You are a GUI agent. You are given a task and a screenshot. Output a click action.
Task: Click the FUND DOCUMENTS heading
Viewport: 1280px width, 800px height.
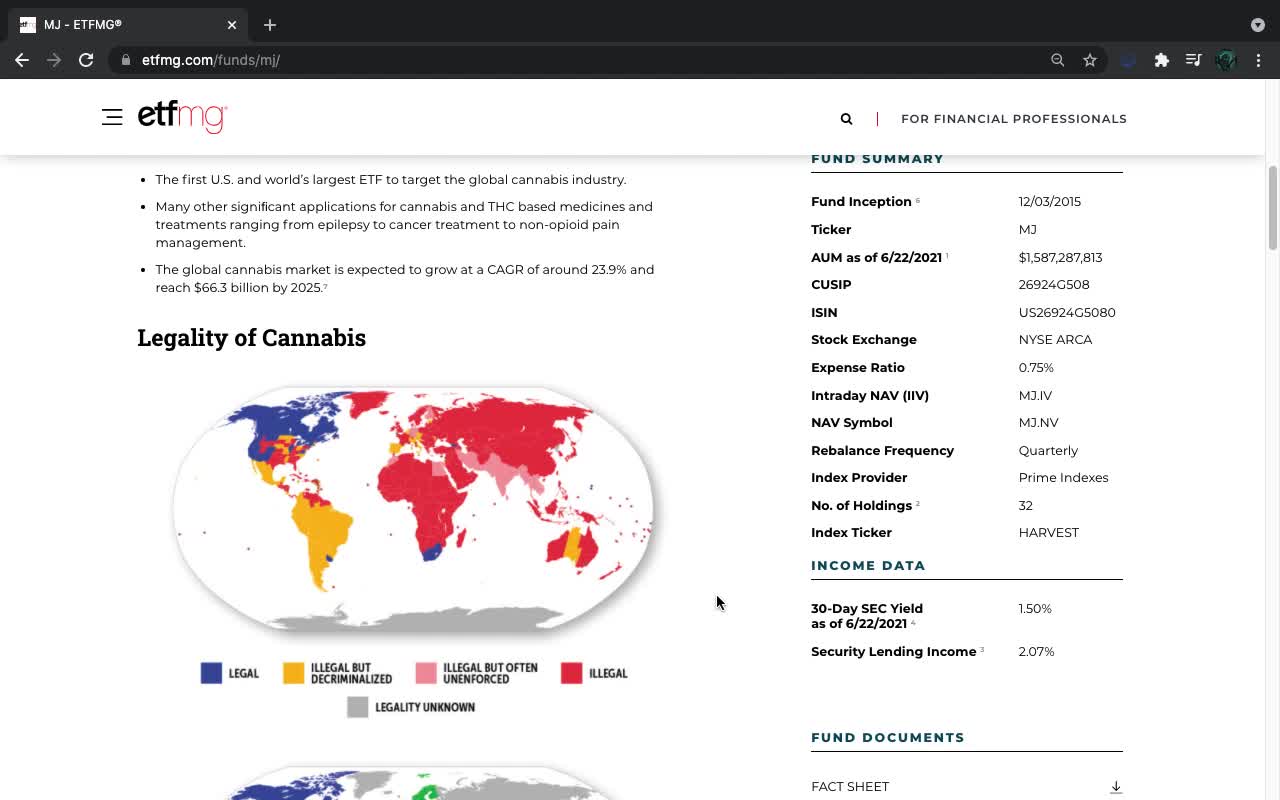pyautogui.click(x=888, y=738)
